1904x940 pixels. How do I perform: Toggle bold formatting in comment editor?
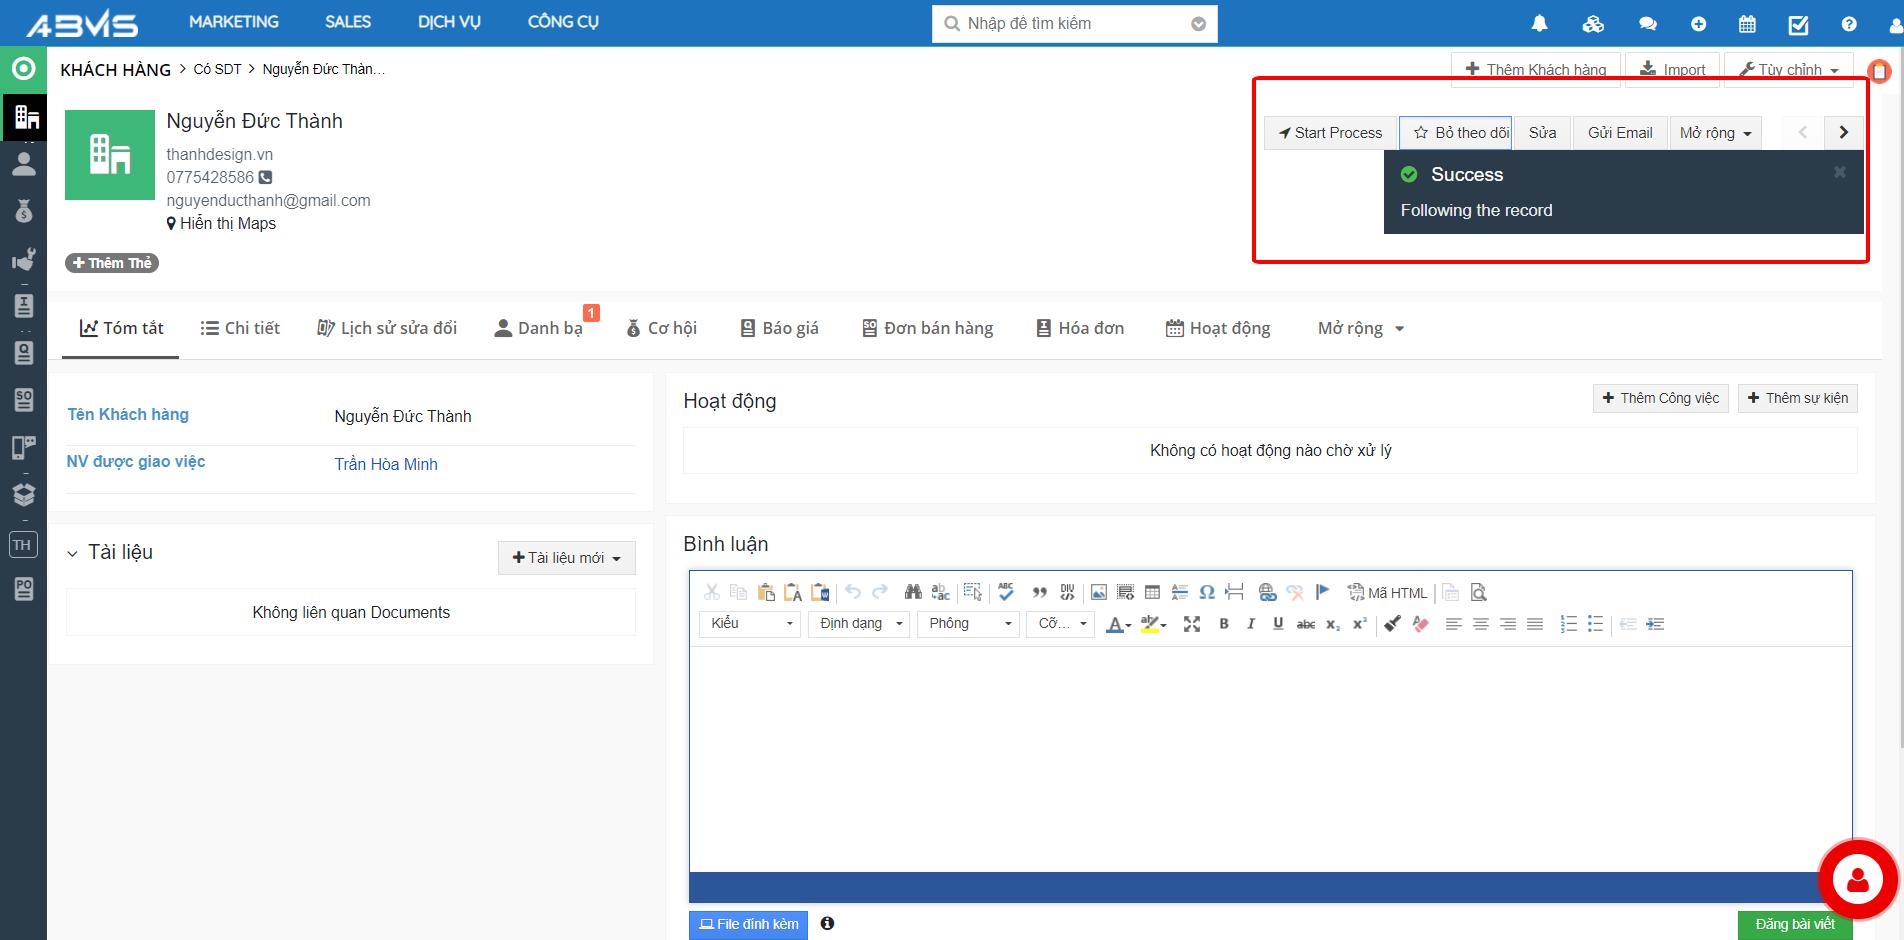click(x=1223, y=624)
